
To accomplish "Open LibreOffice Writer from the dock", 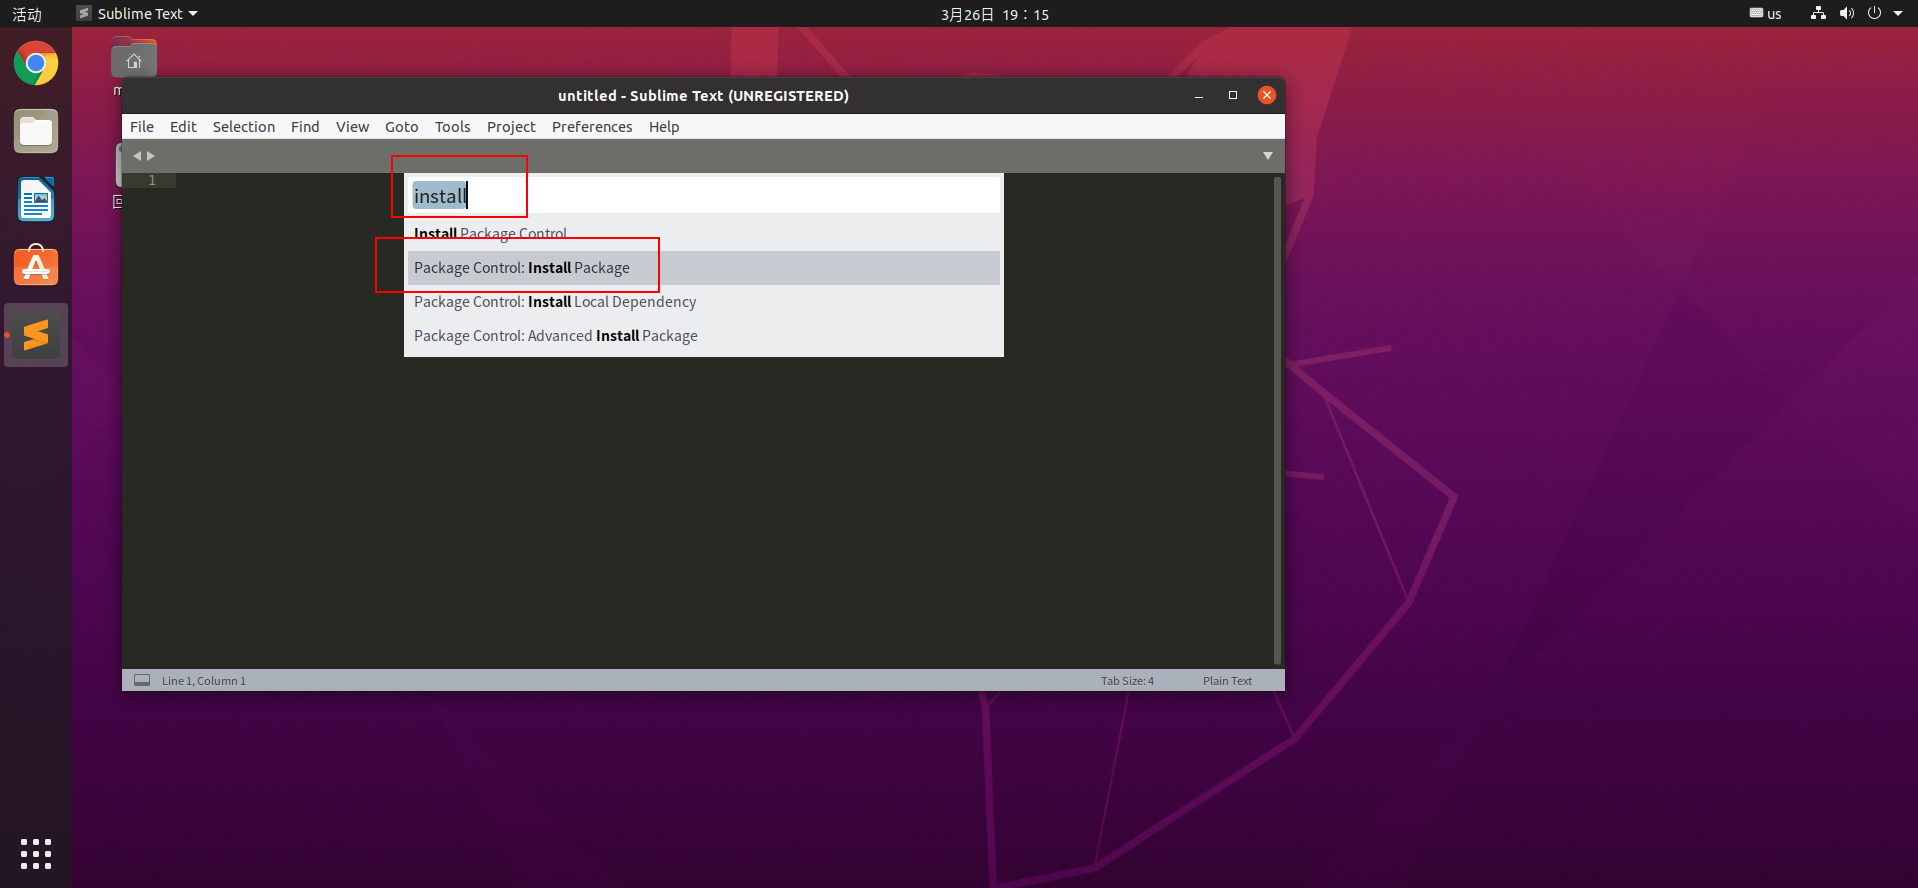I will tap(36, 200).
